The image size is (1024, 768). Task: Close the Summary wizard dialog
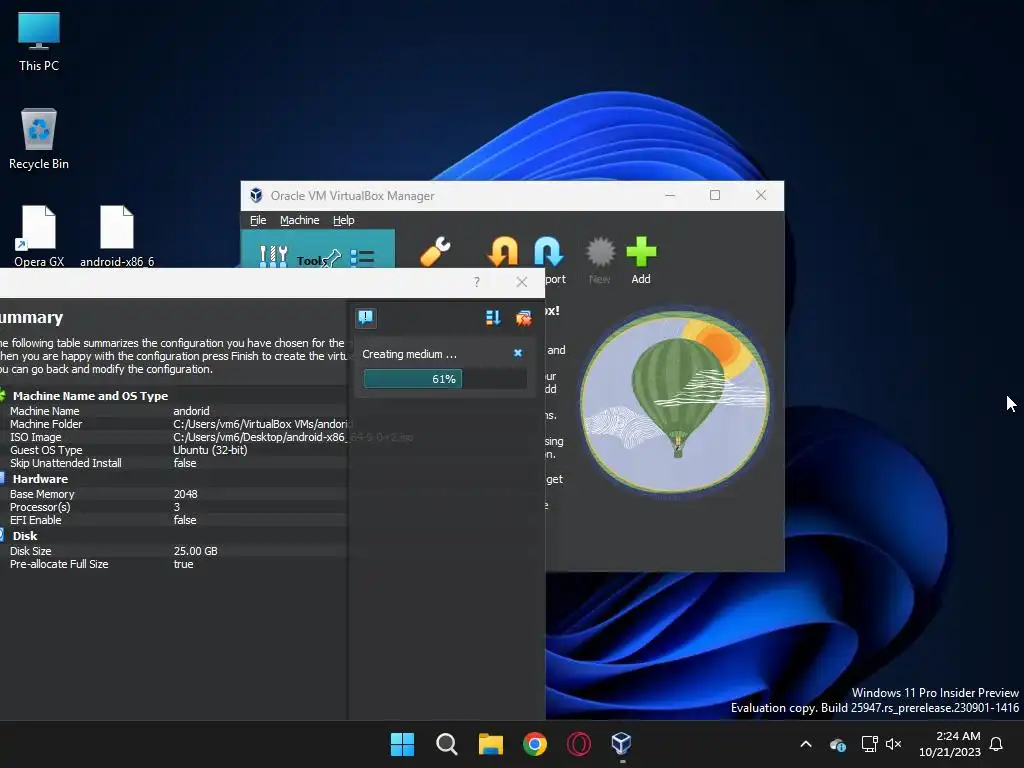(522, 282)
